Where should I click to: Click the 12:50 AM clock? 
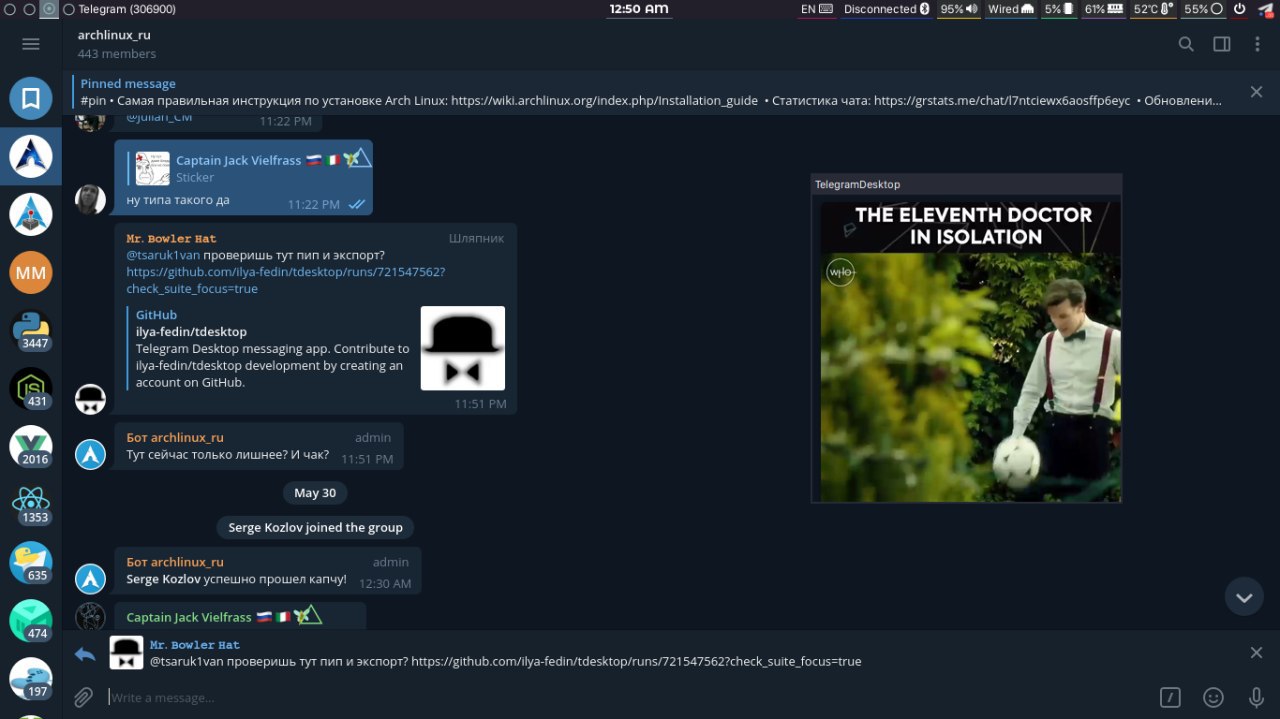638,9
